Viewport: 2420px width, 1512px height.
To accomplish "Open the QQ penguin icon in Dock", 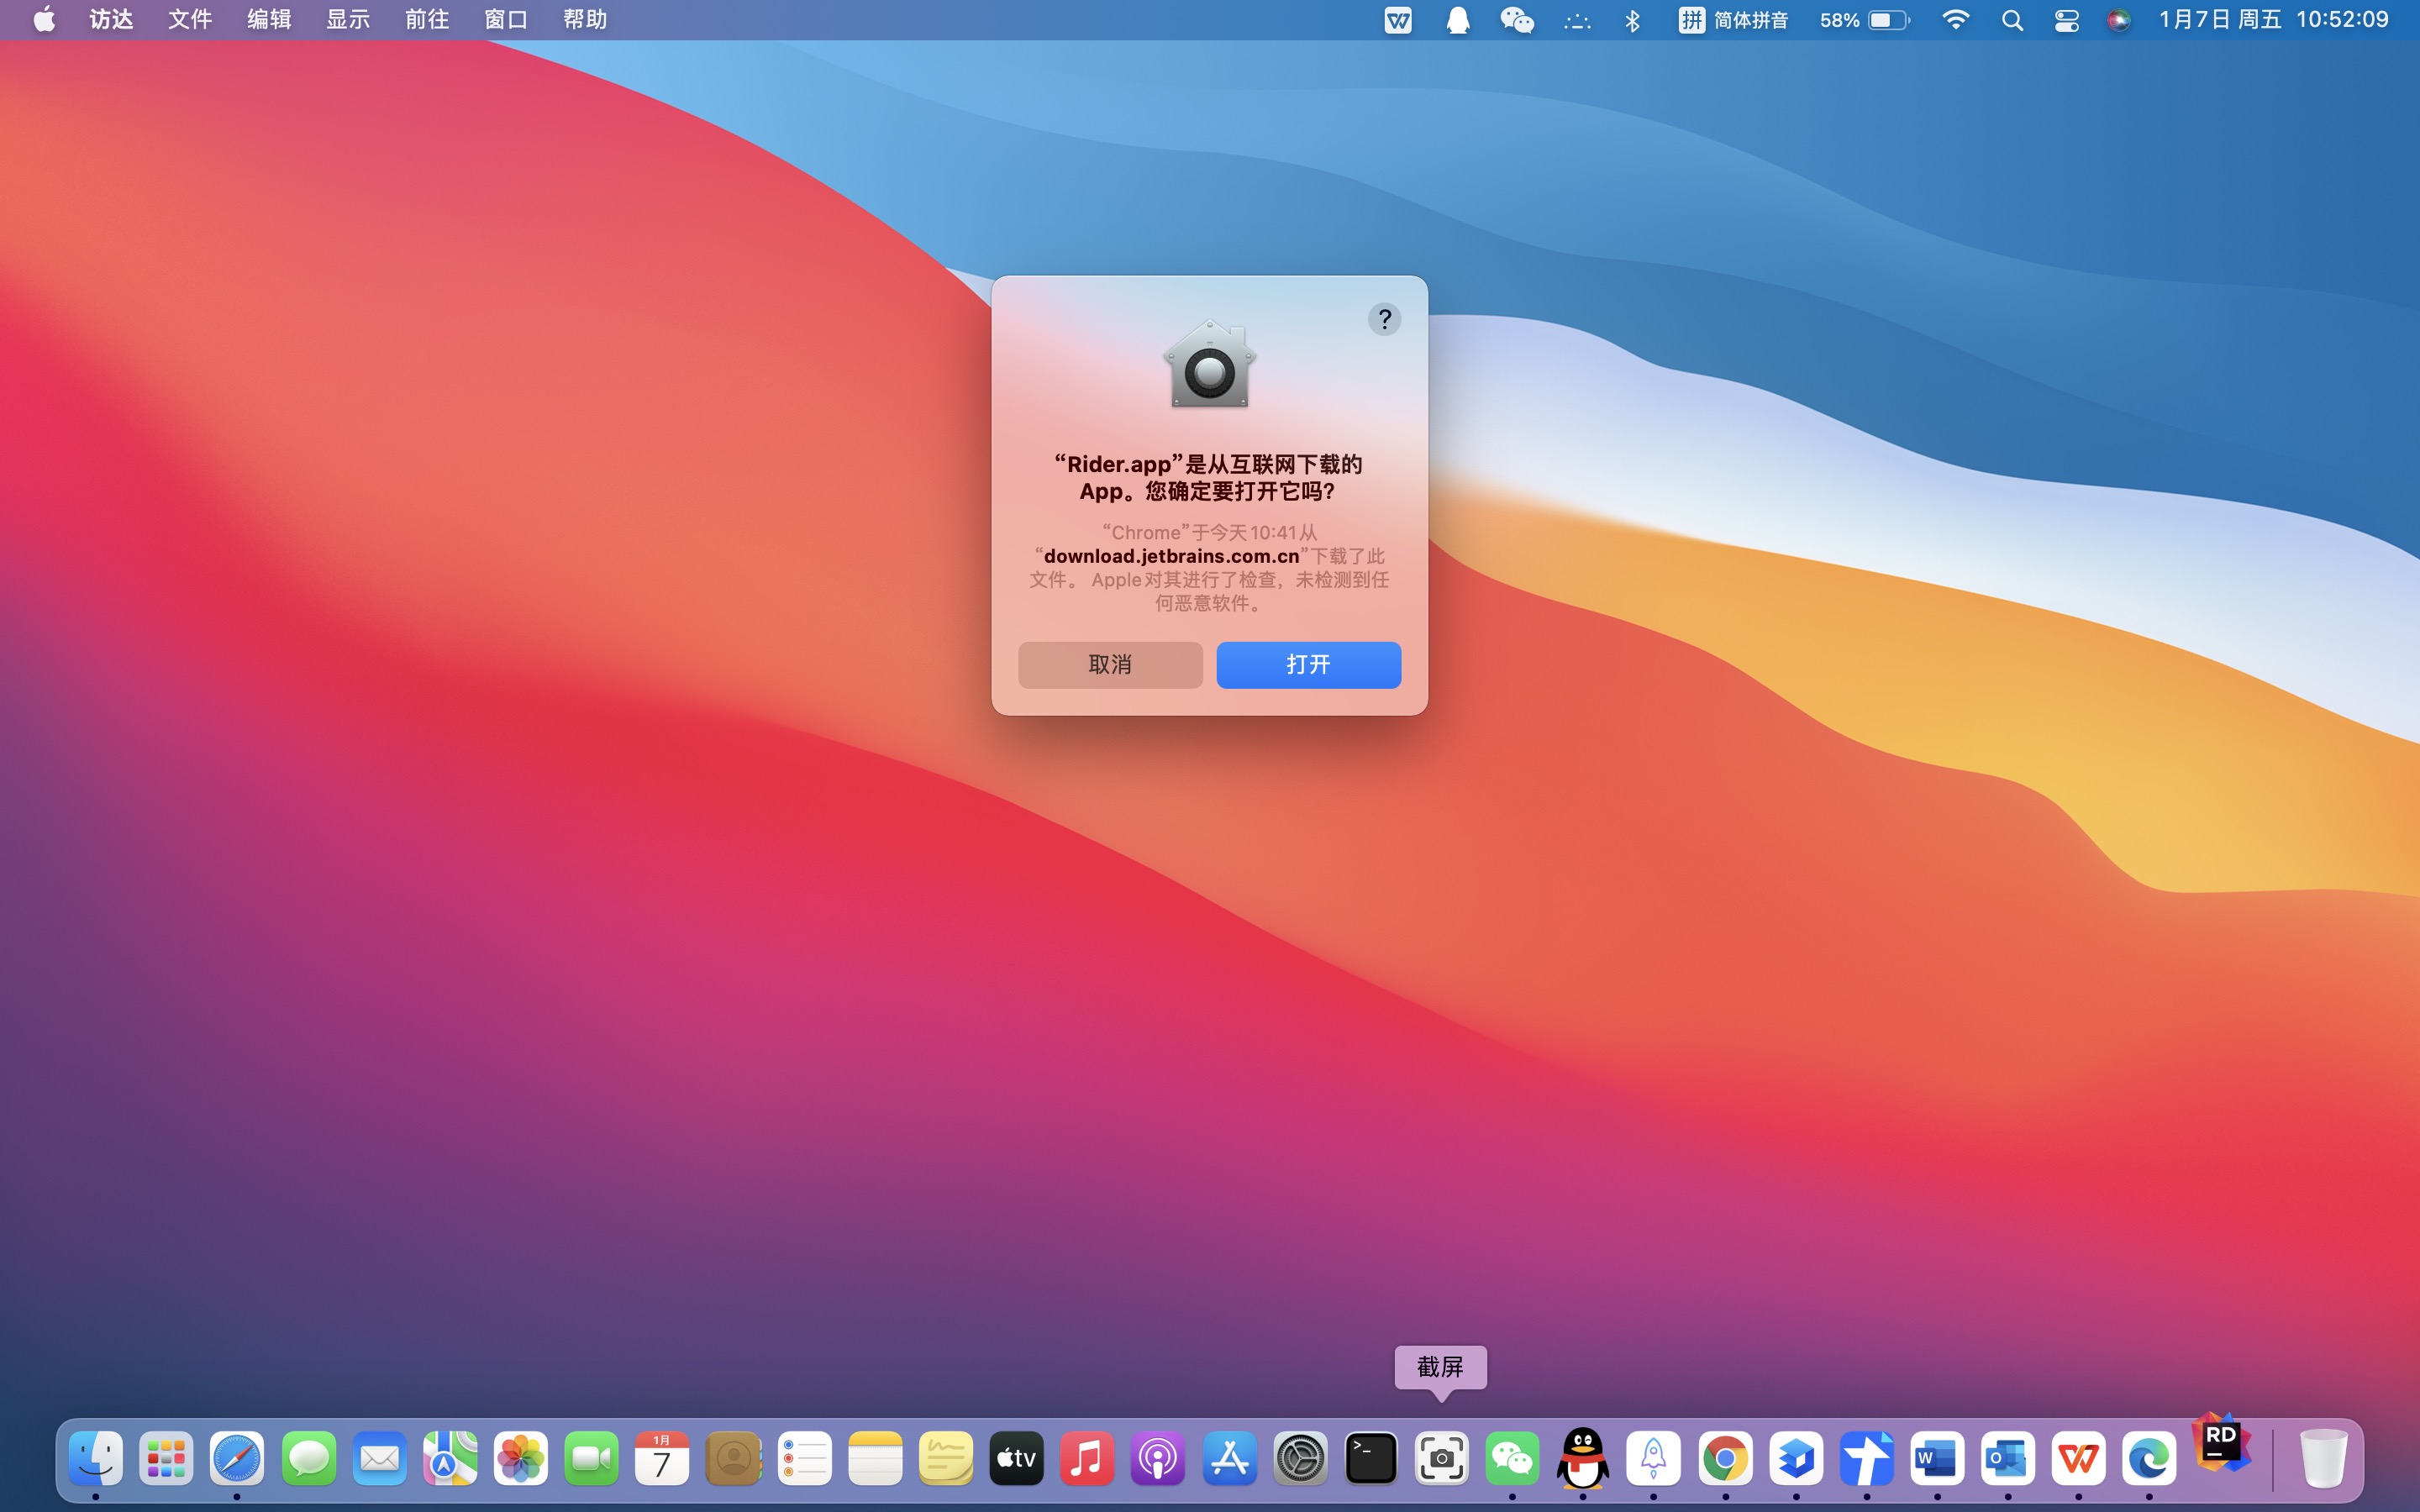I will 1583,1459.
